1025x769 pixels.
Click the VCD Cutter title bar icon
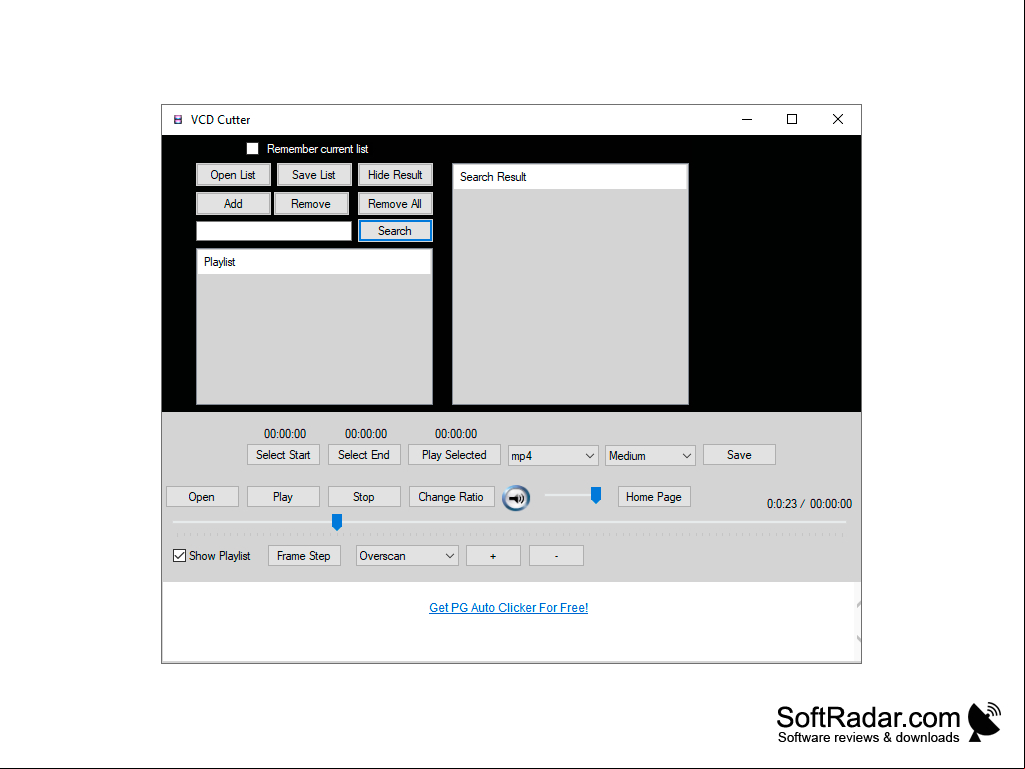coord(178,120)
